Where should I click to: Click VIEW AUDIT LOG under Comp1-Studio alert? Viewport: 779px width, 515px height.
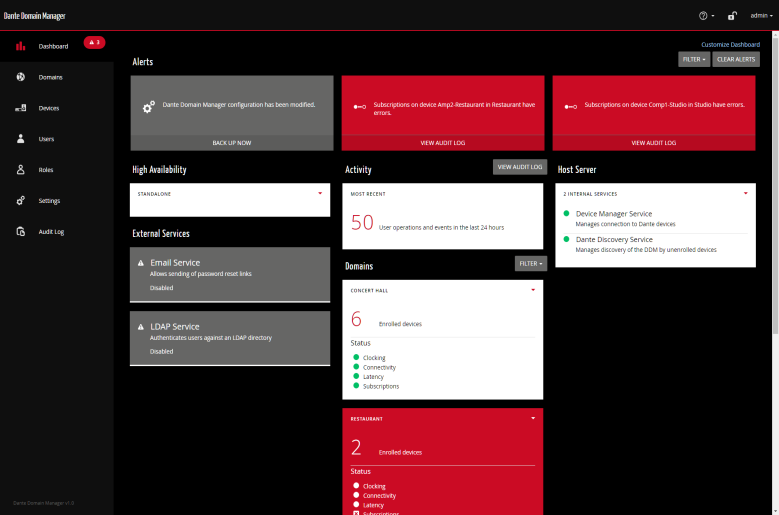point(654,143)
